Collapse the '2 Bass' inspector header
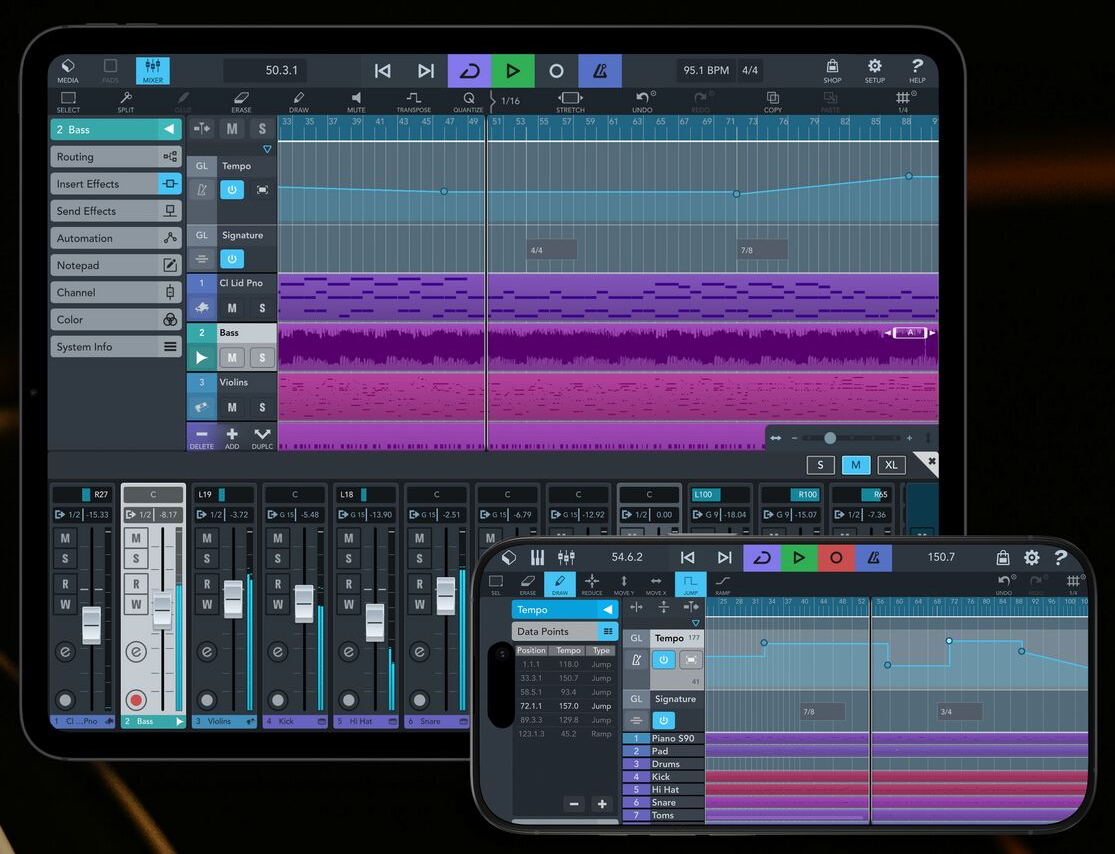Image resolution: width=1115 pixels, height=854 pixels. (x=169, y=129)
